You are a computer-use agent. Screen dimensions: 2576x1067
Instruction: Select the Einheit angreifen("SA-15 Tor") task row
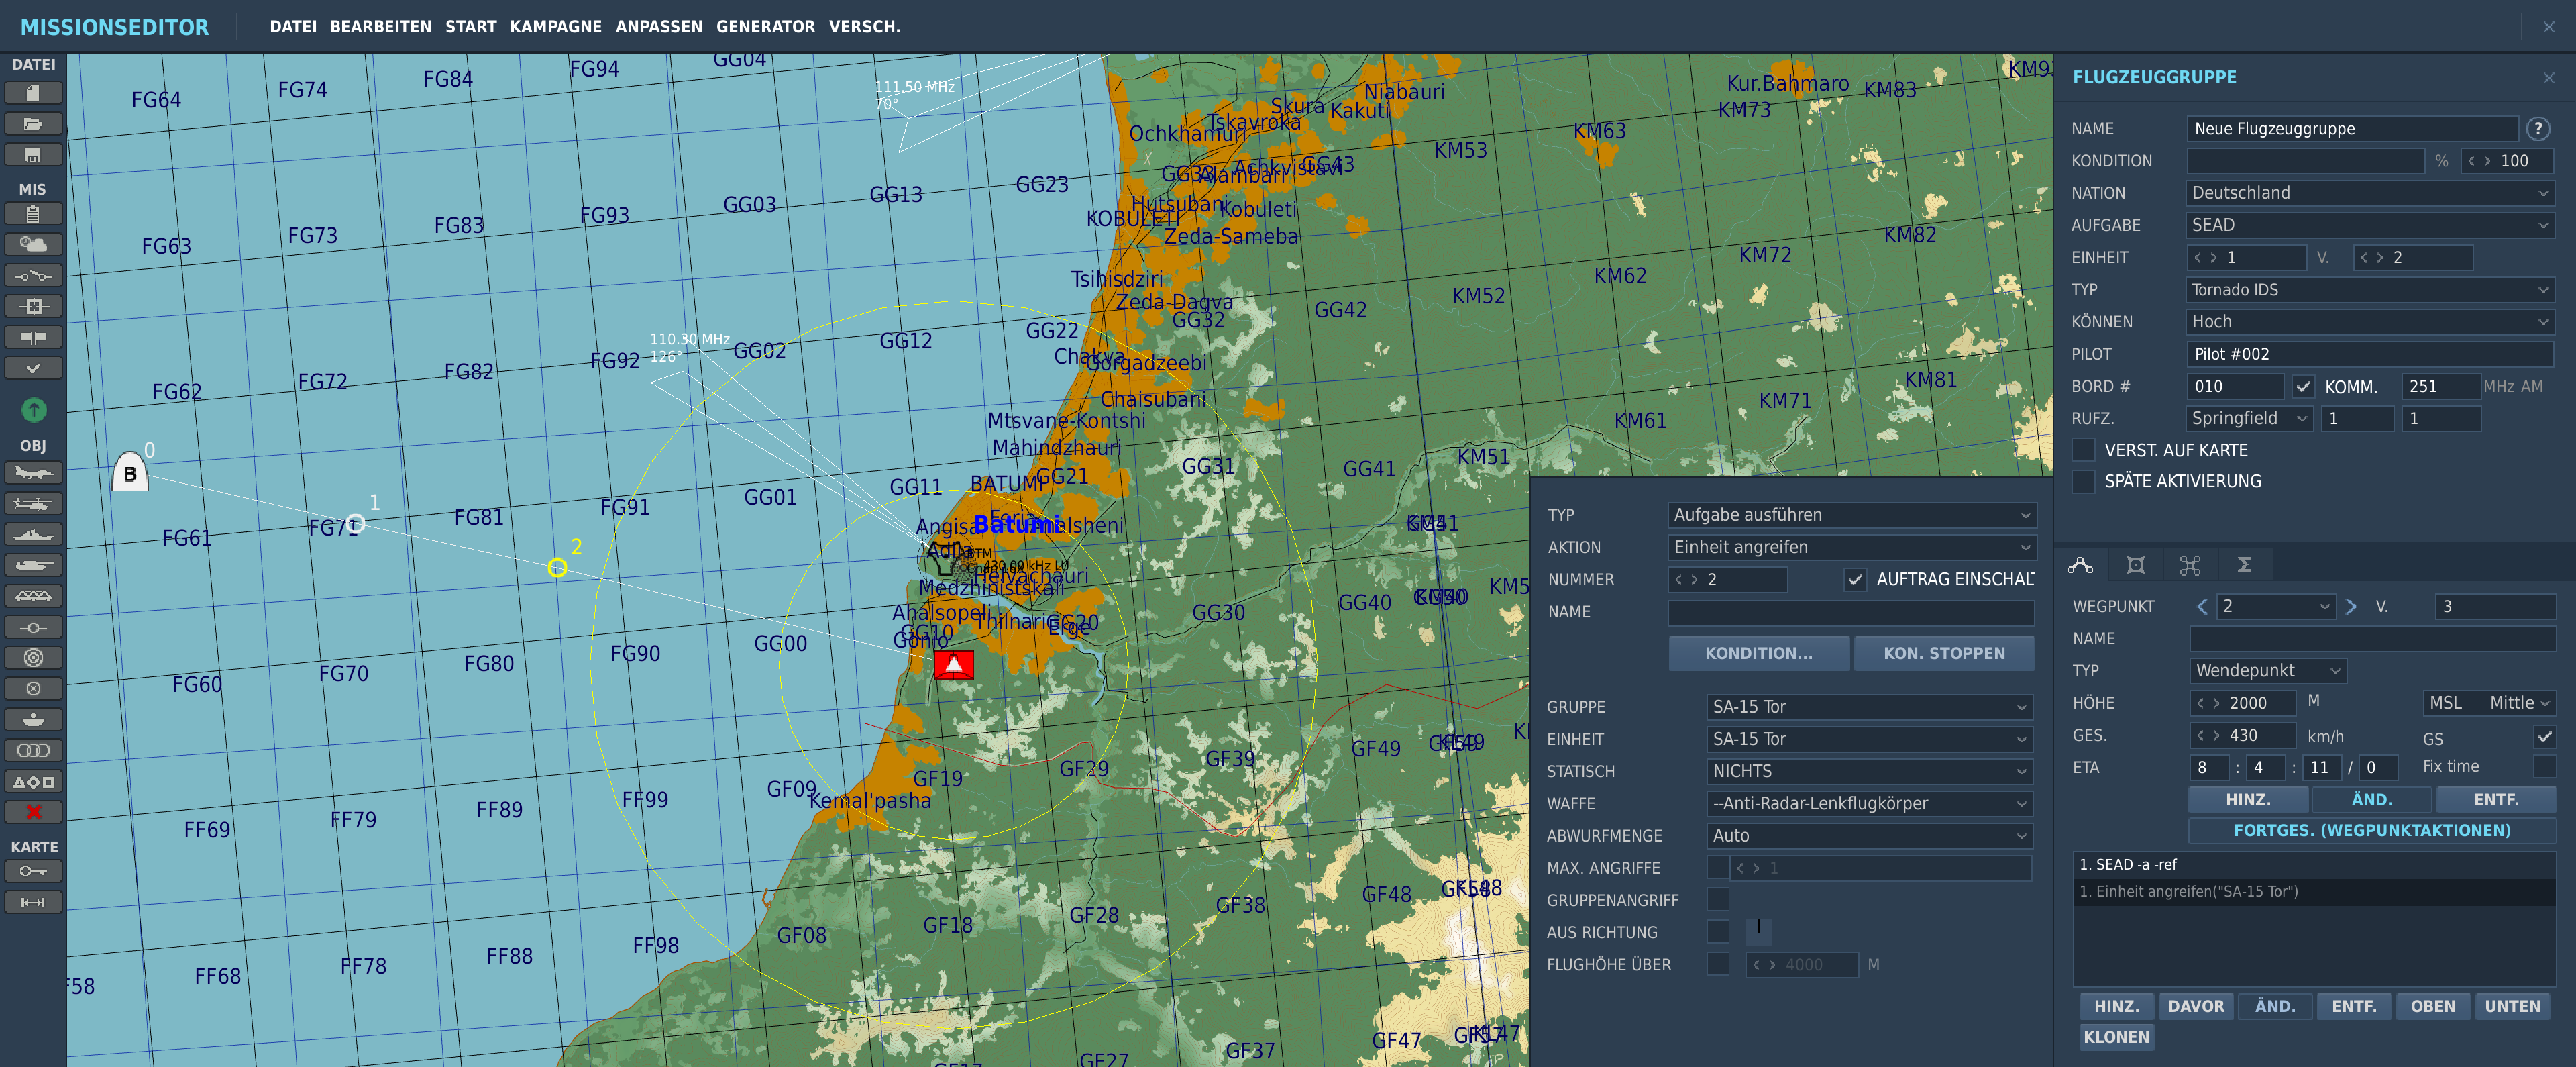(x=2314, y=892)
